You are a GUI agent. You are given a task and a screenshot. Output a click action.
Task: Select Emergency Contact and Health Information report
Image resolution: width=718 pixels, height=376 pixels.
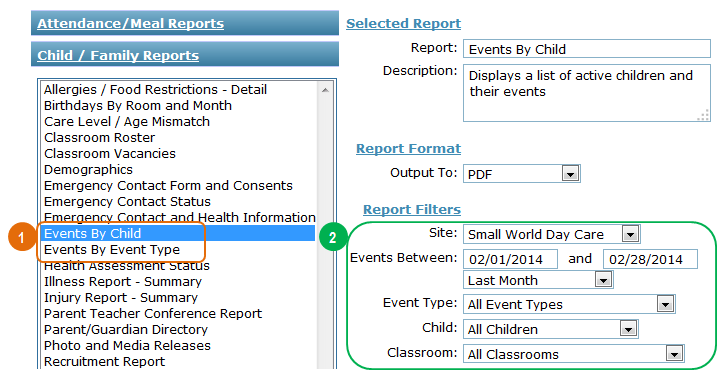pyautogui.click(x=180, y=218)
